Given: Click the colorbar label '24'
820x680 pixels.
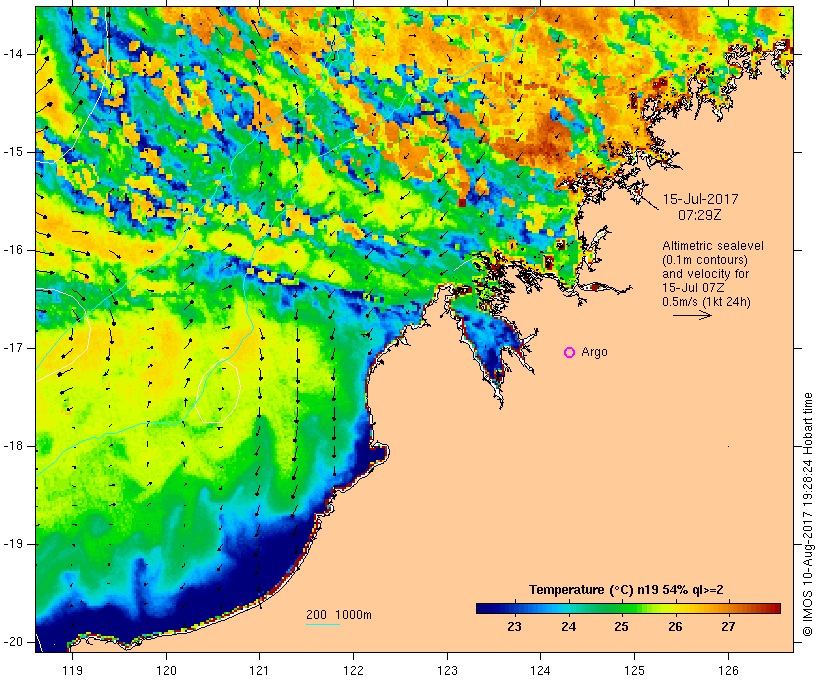Looking at the screenshot, I should pos(568,627).
